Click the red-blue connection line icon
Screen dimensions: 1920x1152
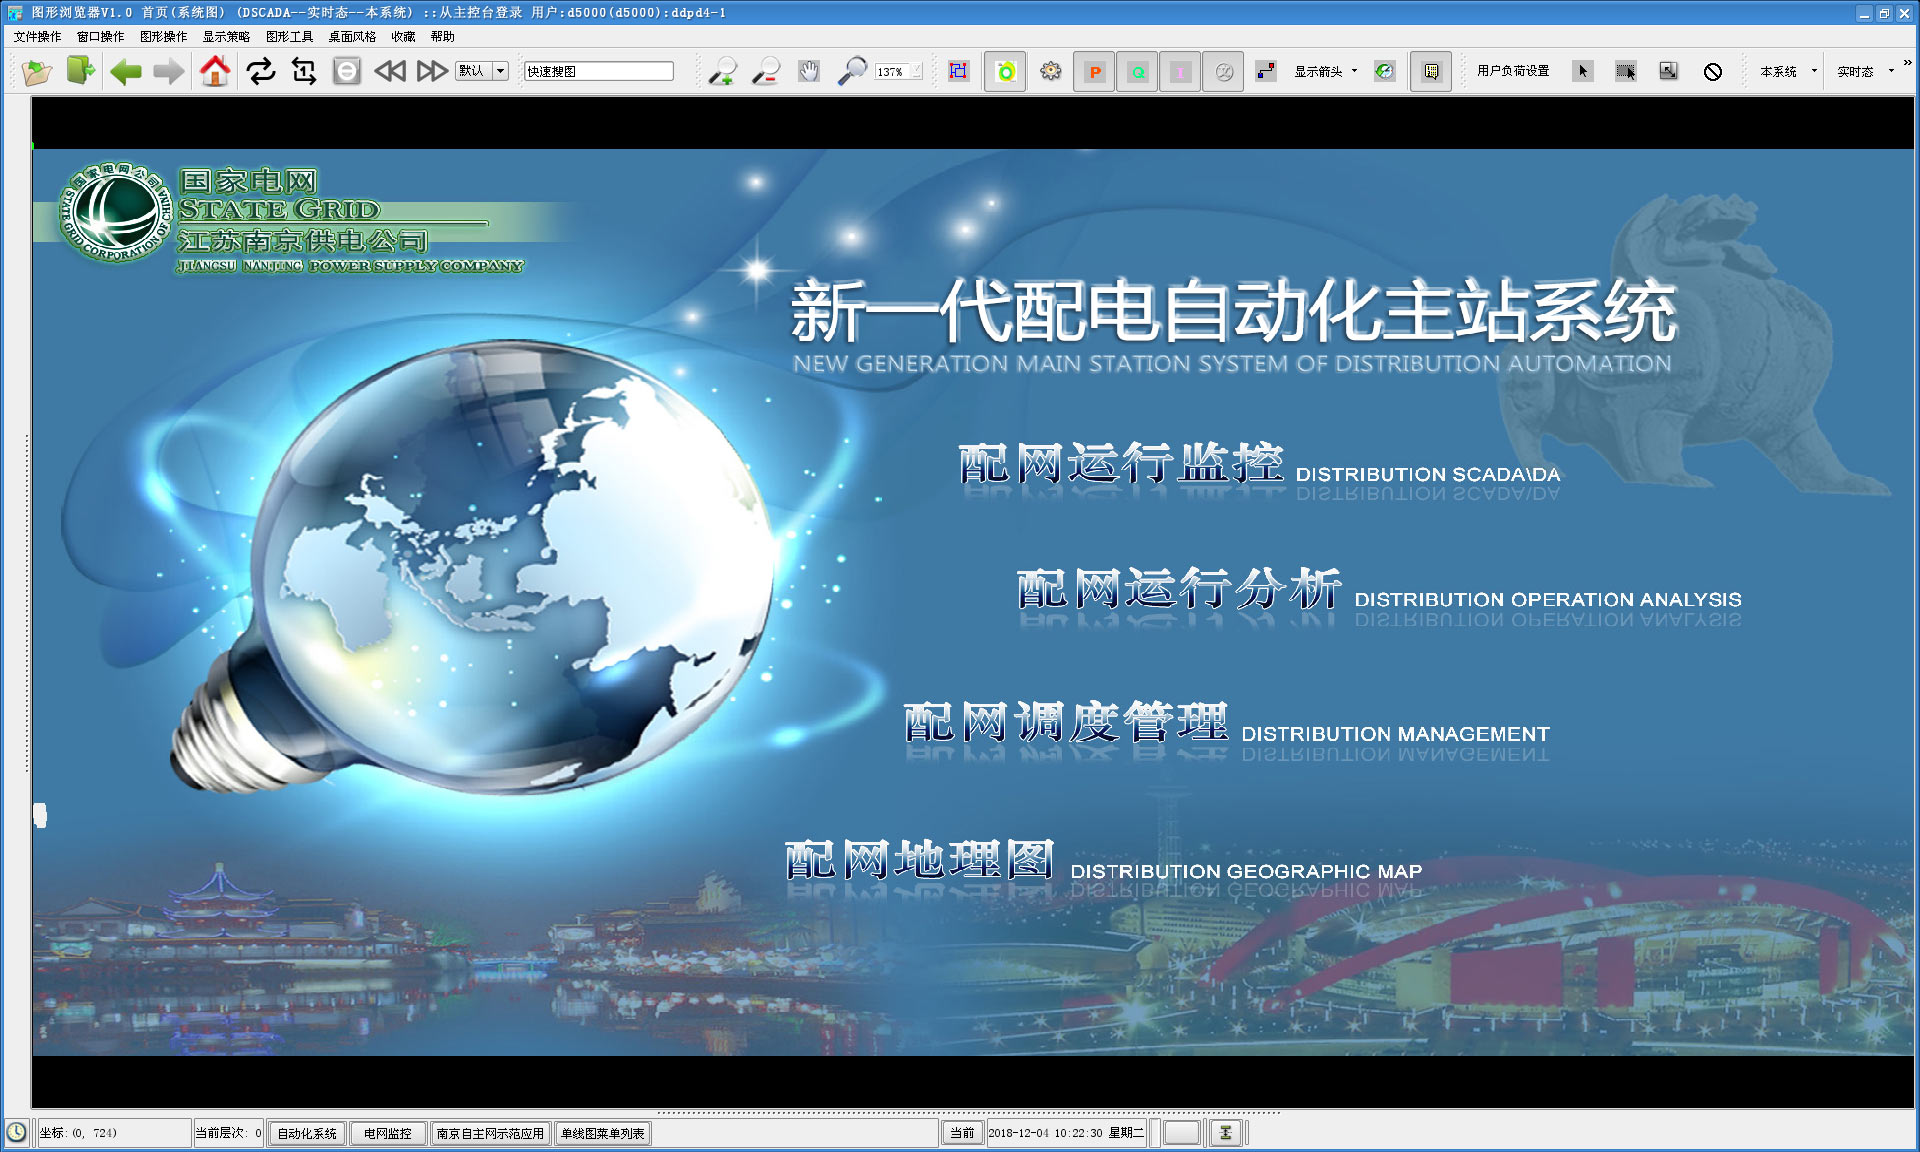1266,71
